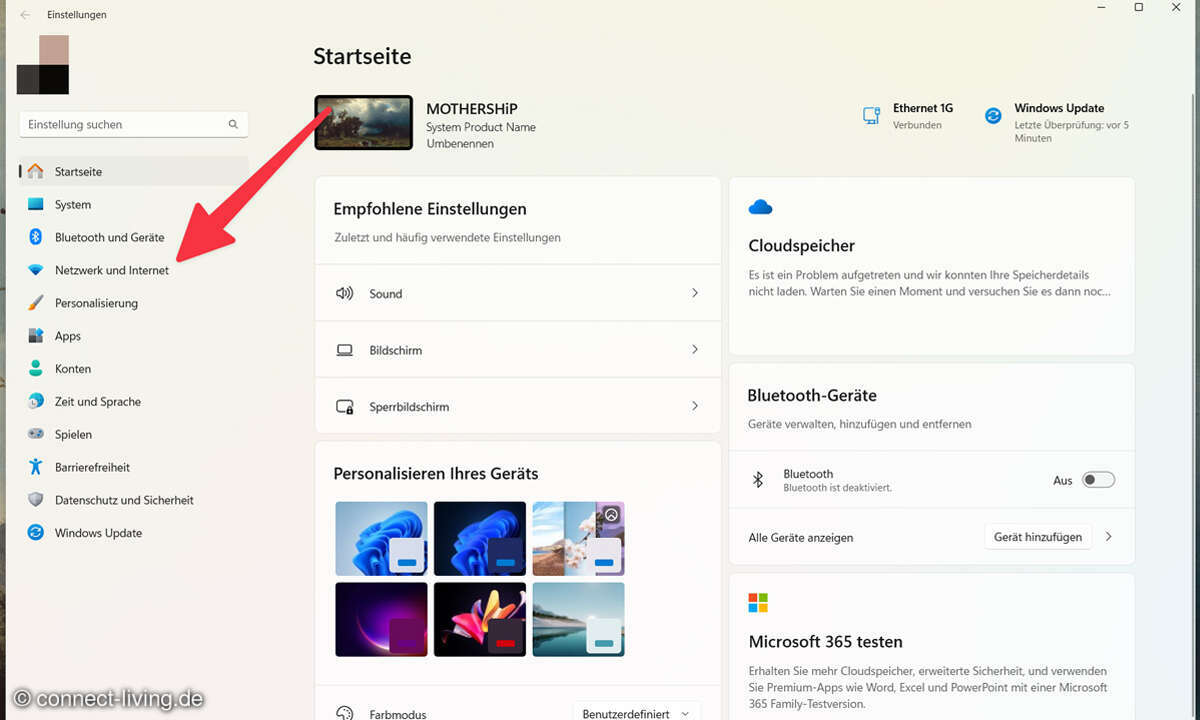This screenshot has width=1200, height=720.
Task: Open Spielen settings
Action: click(134, 434)
